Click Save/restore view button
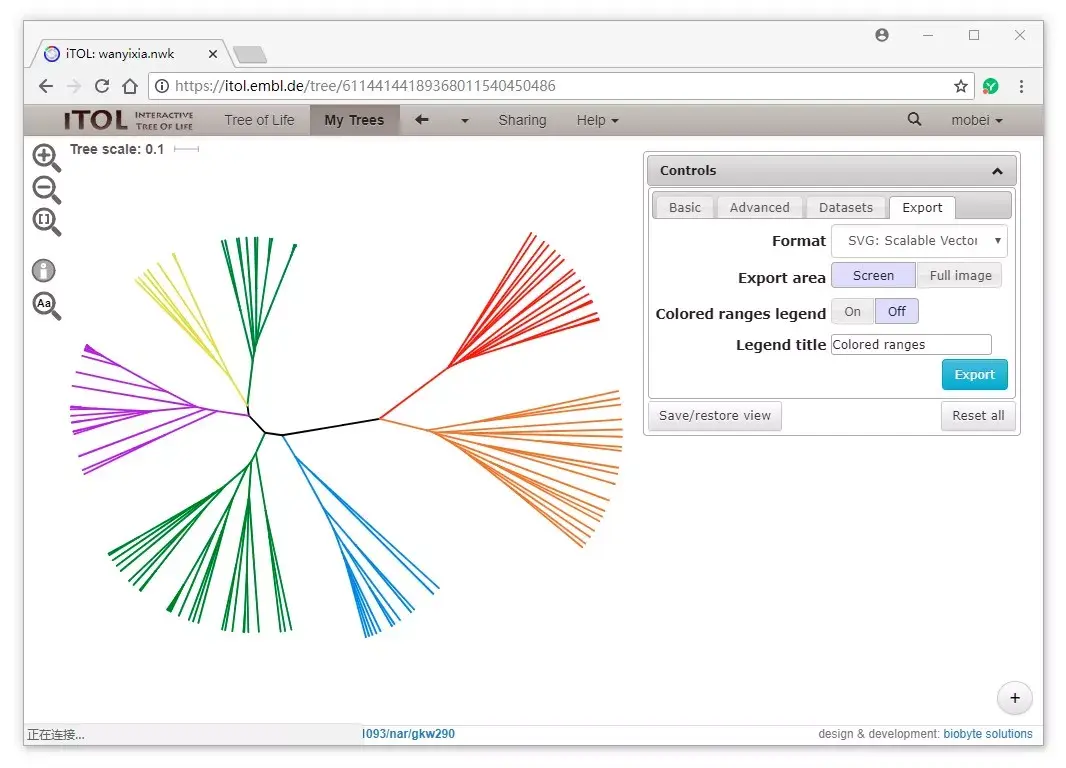This screenshot has width=1066, height=768. pyautogui.click(x=715, y=416)
